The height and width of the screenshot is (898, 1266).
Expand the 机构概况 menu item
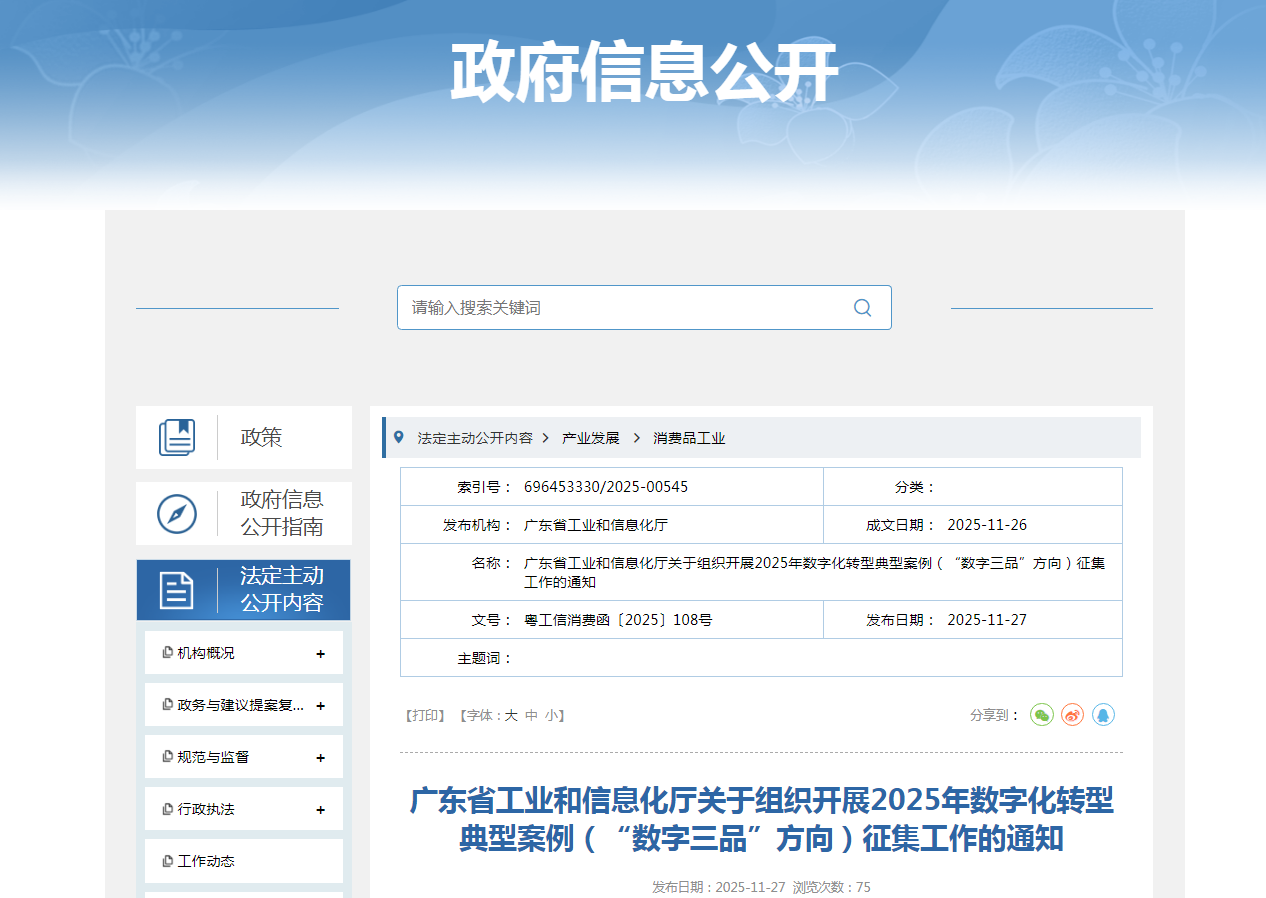coord(320,654)
